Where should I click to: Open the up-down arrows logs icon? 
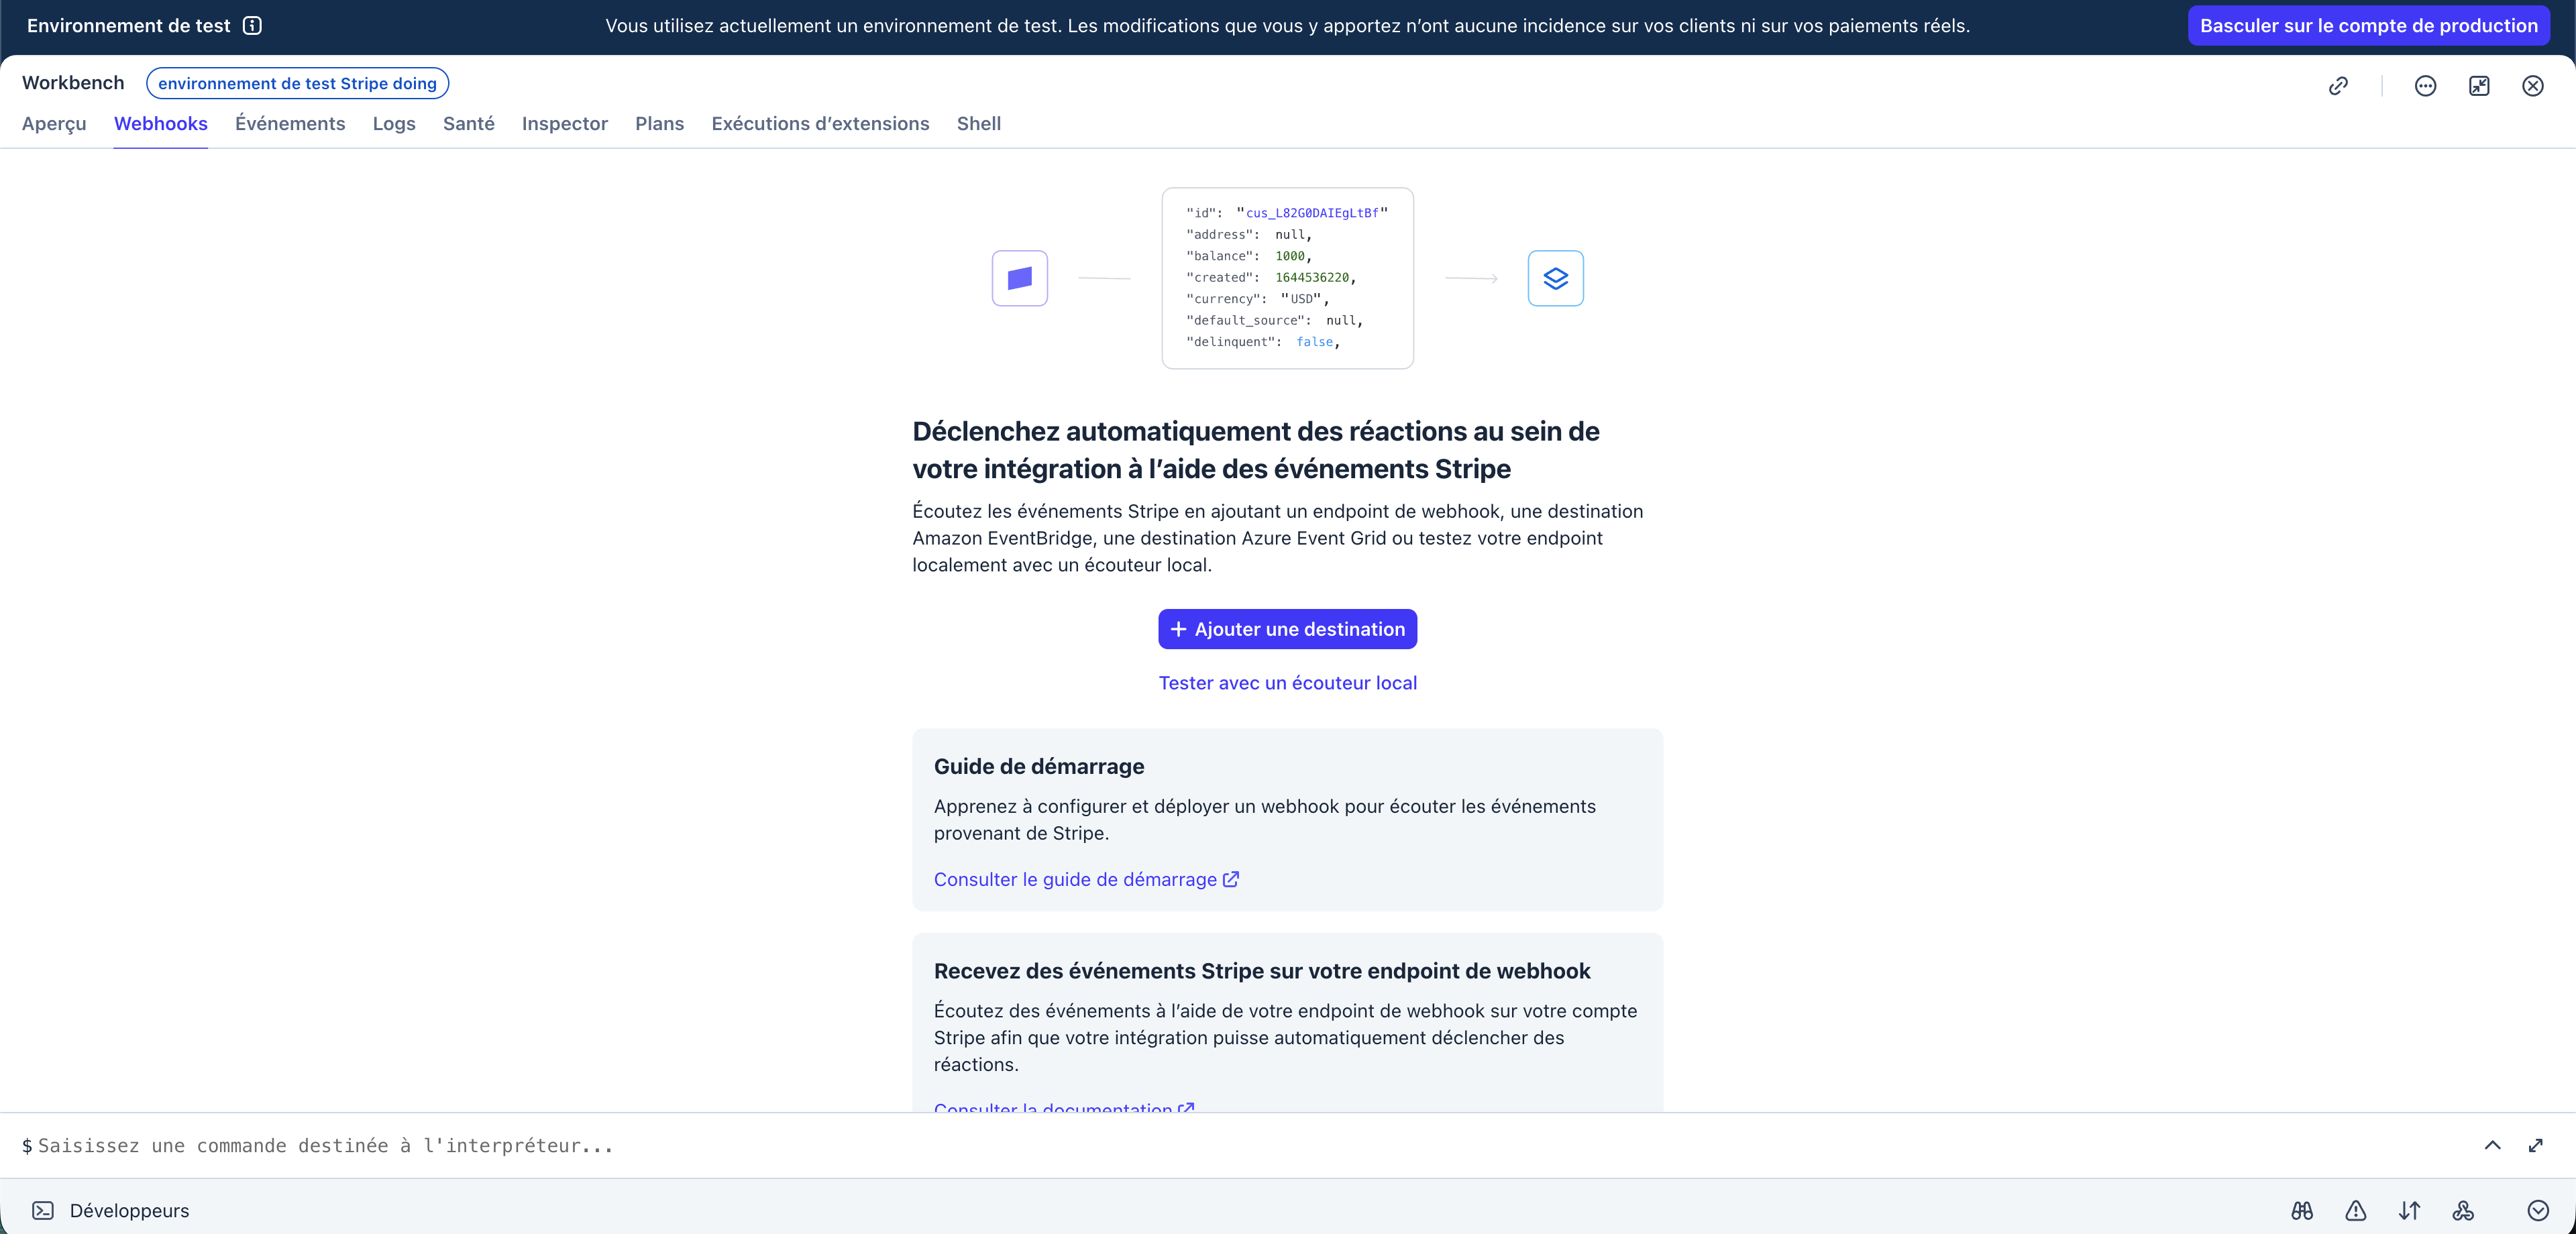(x=2410, y=1211)
